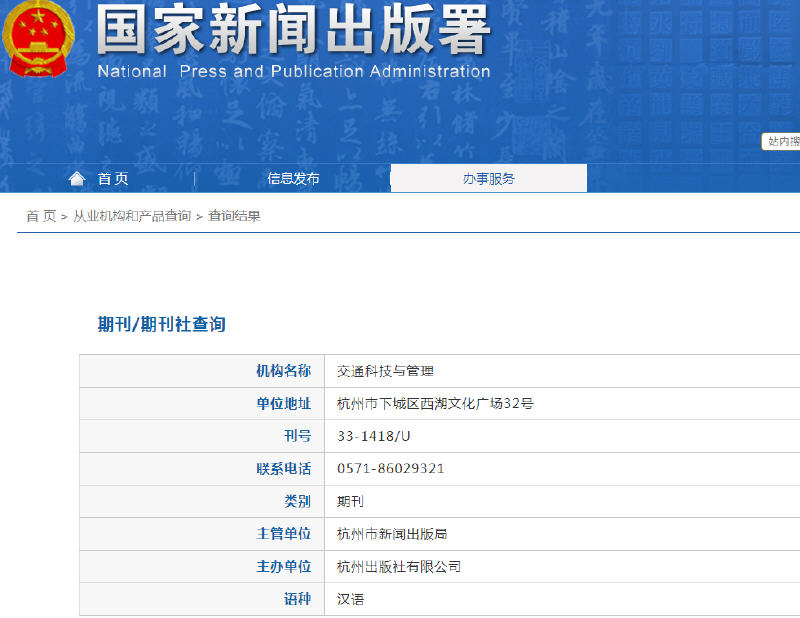Select the phone number 0571-86029321
Viewport: 800px width, 618px height.
(x=390, y=468)
